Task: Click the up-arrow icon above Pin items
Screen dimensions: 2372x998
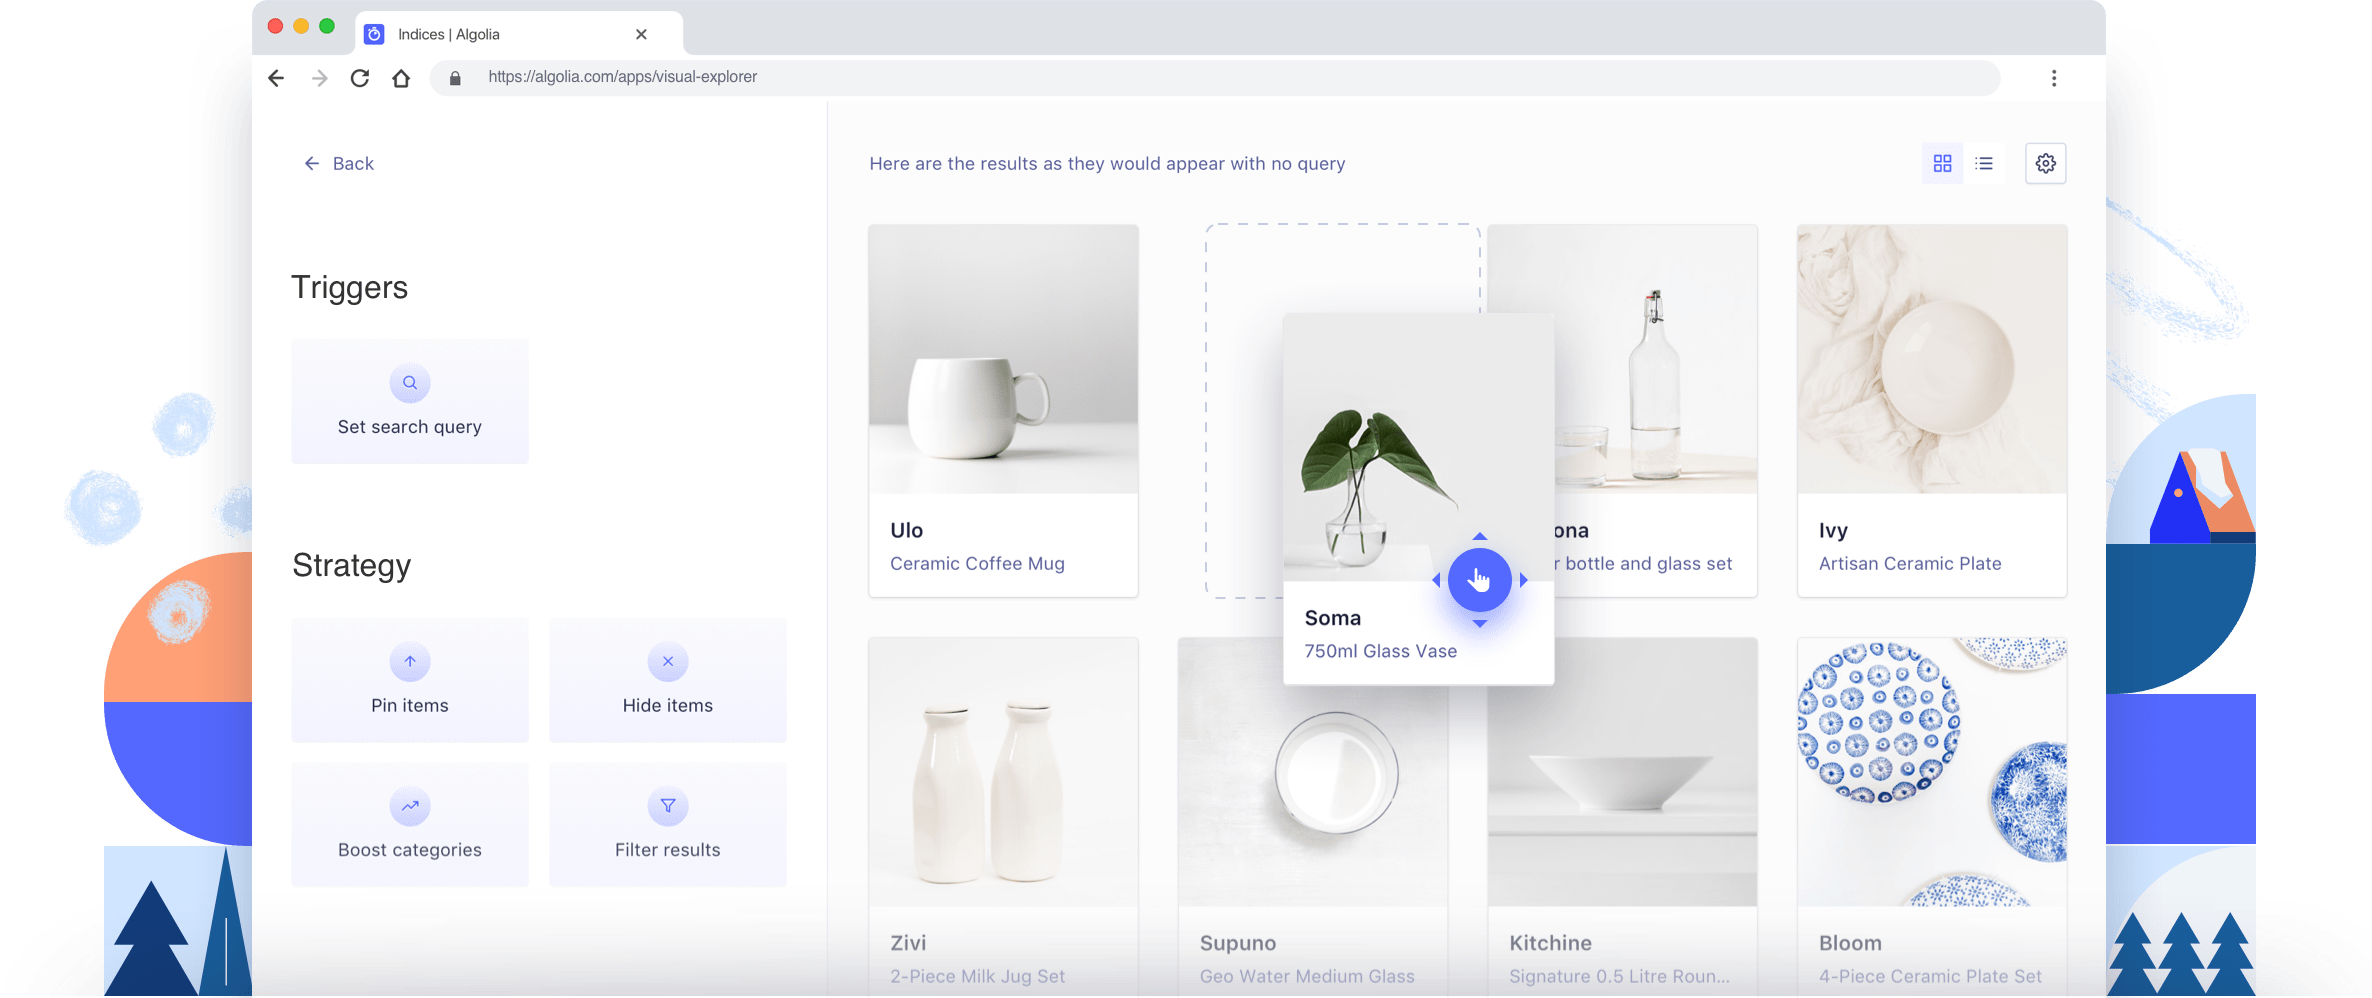Action: 410,662
